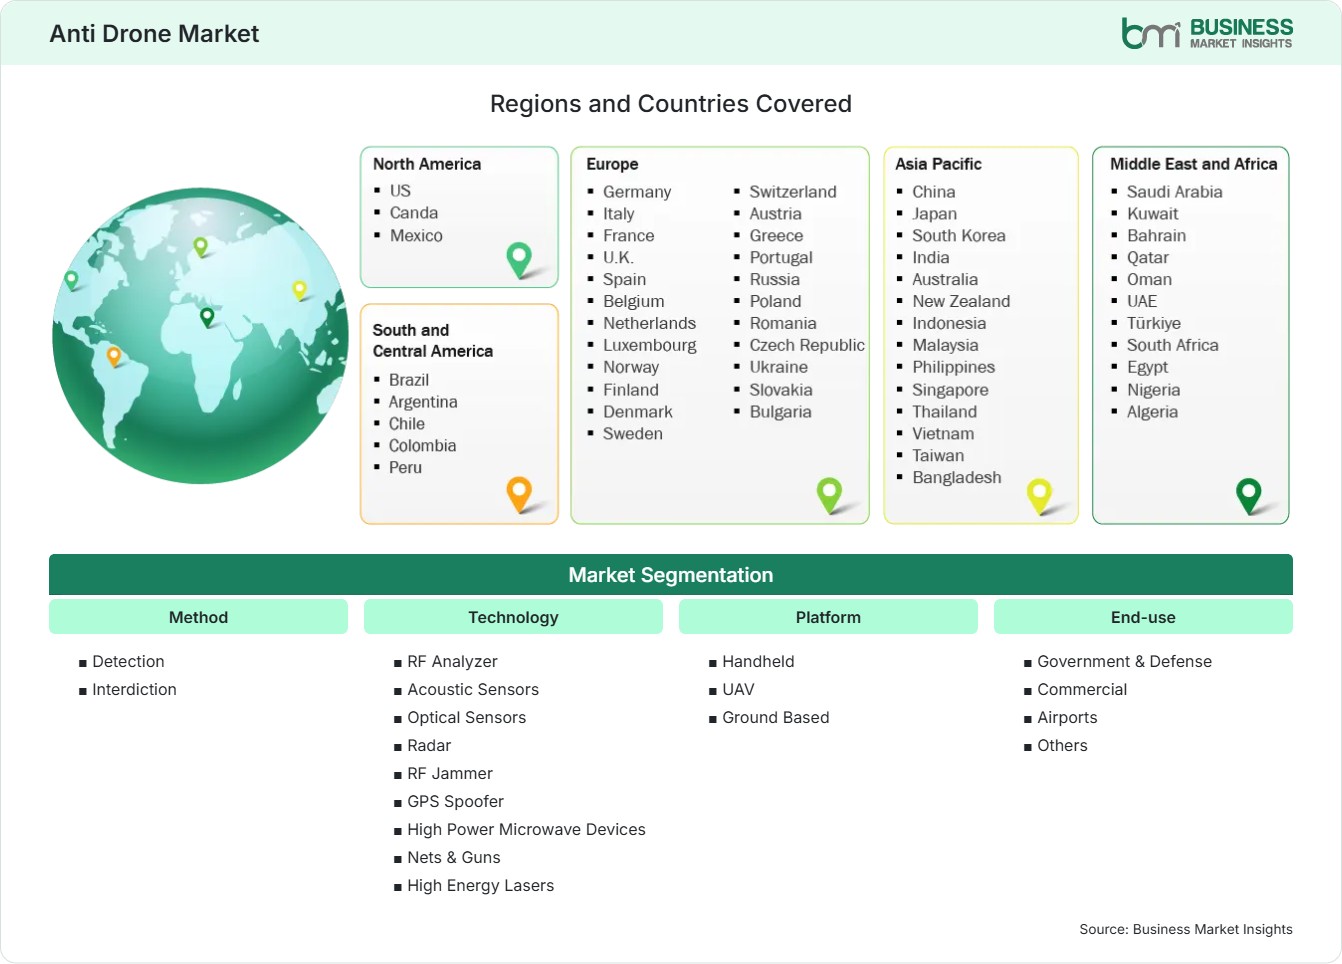Click Brazil in South and Central America list
1342x964 pixels.
pos(409,380)
